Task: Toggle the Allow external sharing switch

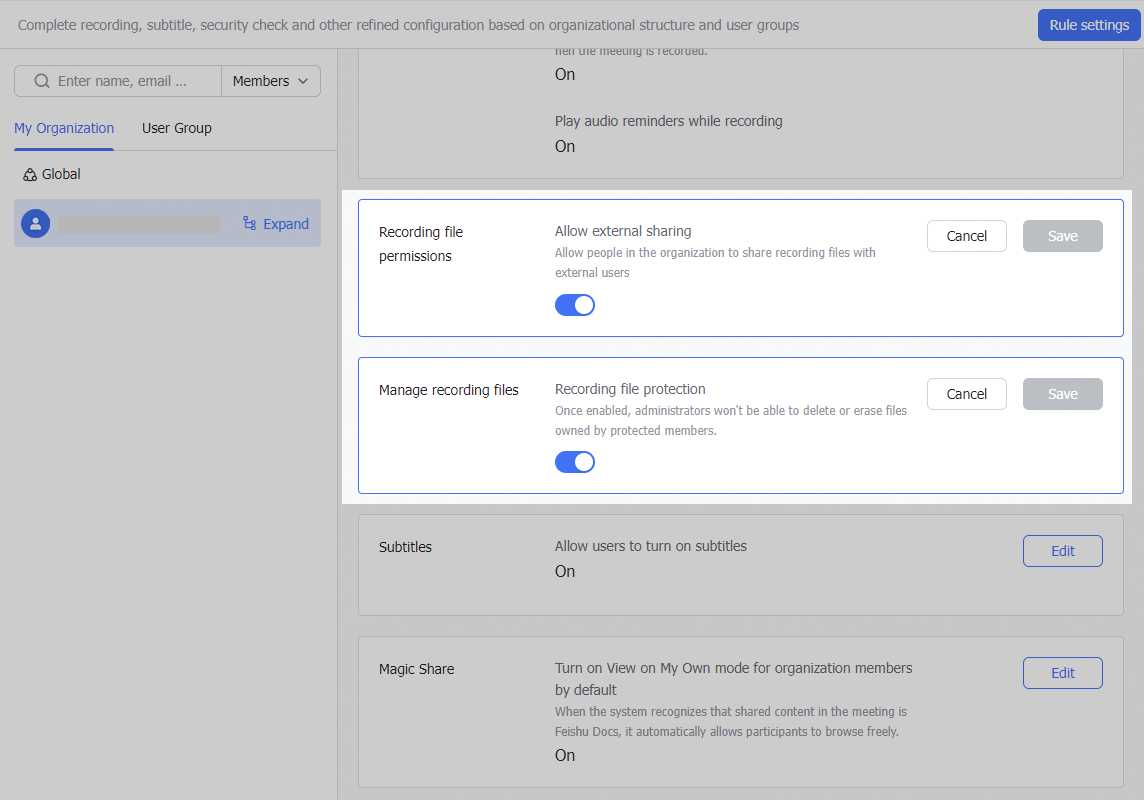Action: coord(575,305)
